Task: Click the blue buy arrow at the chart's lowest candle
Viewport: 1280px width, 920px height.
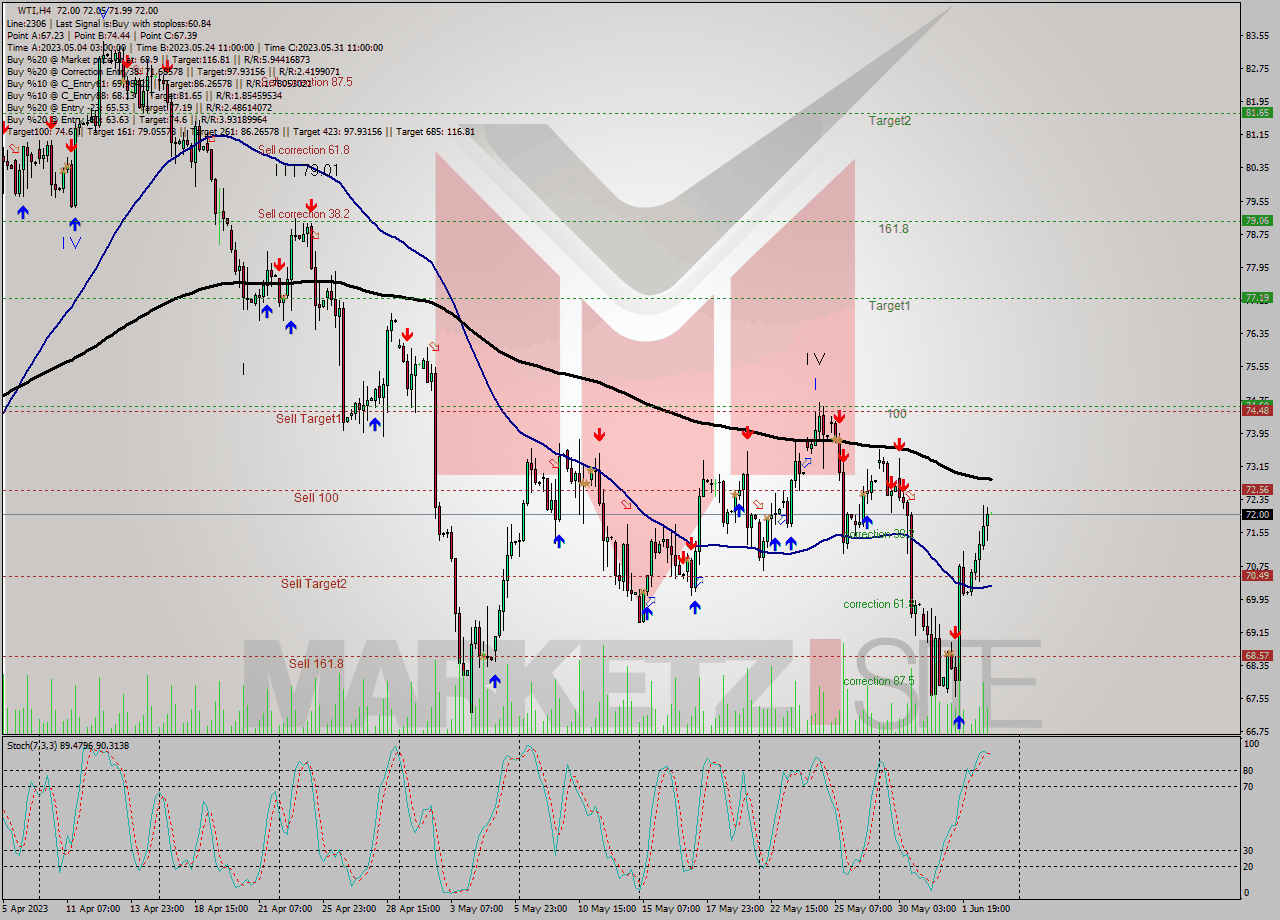Action: coord(959,722)
